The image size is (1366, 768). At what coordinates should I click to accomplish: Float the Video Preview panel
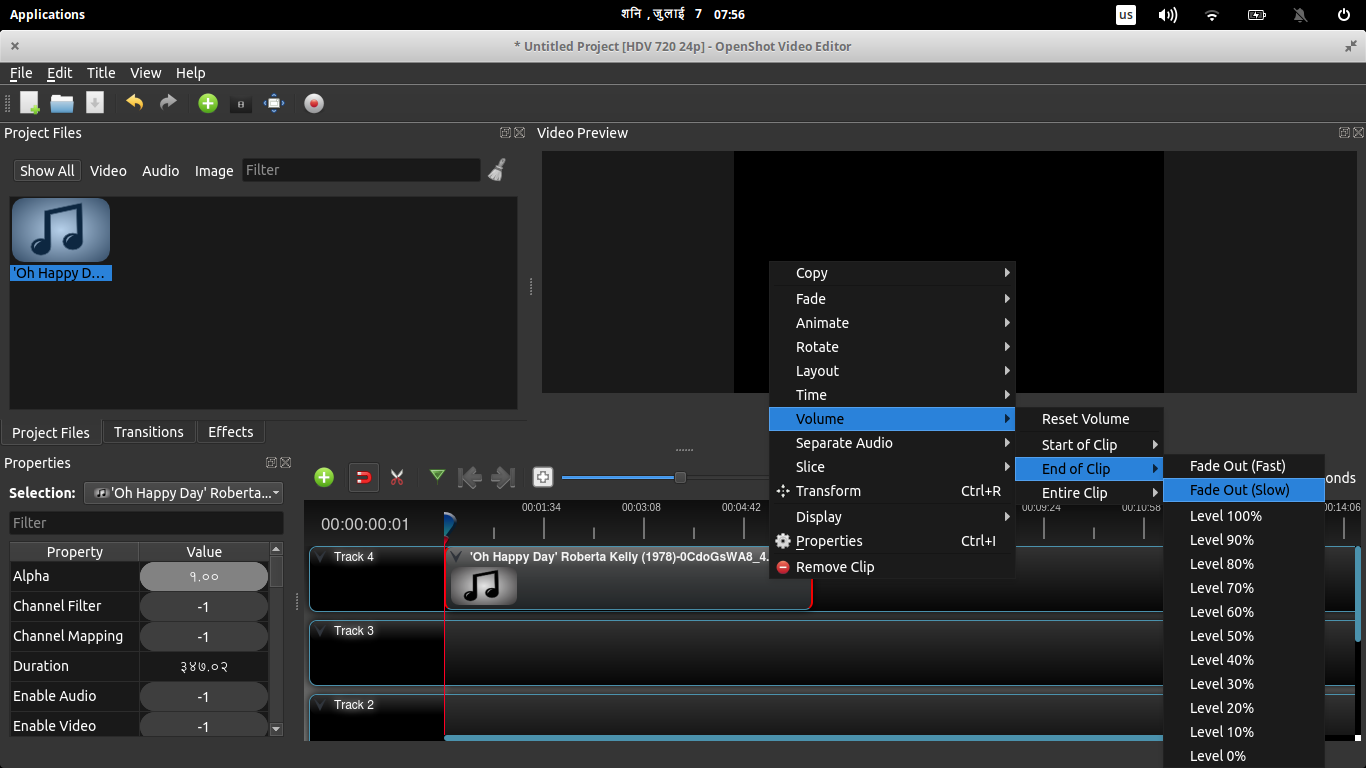[x=1345, y=133]
